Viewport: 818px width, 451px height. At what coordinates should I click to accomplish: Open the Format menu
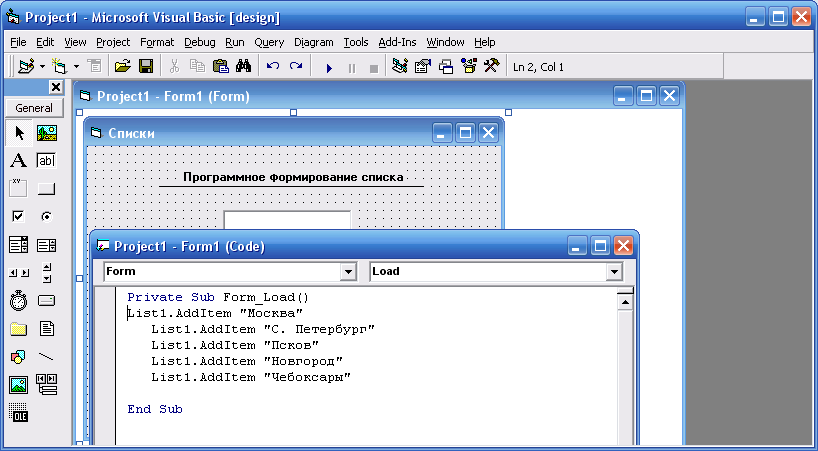(157, 42)
